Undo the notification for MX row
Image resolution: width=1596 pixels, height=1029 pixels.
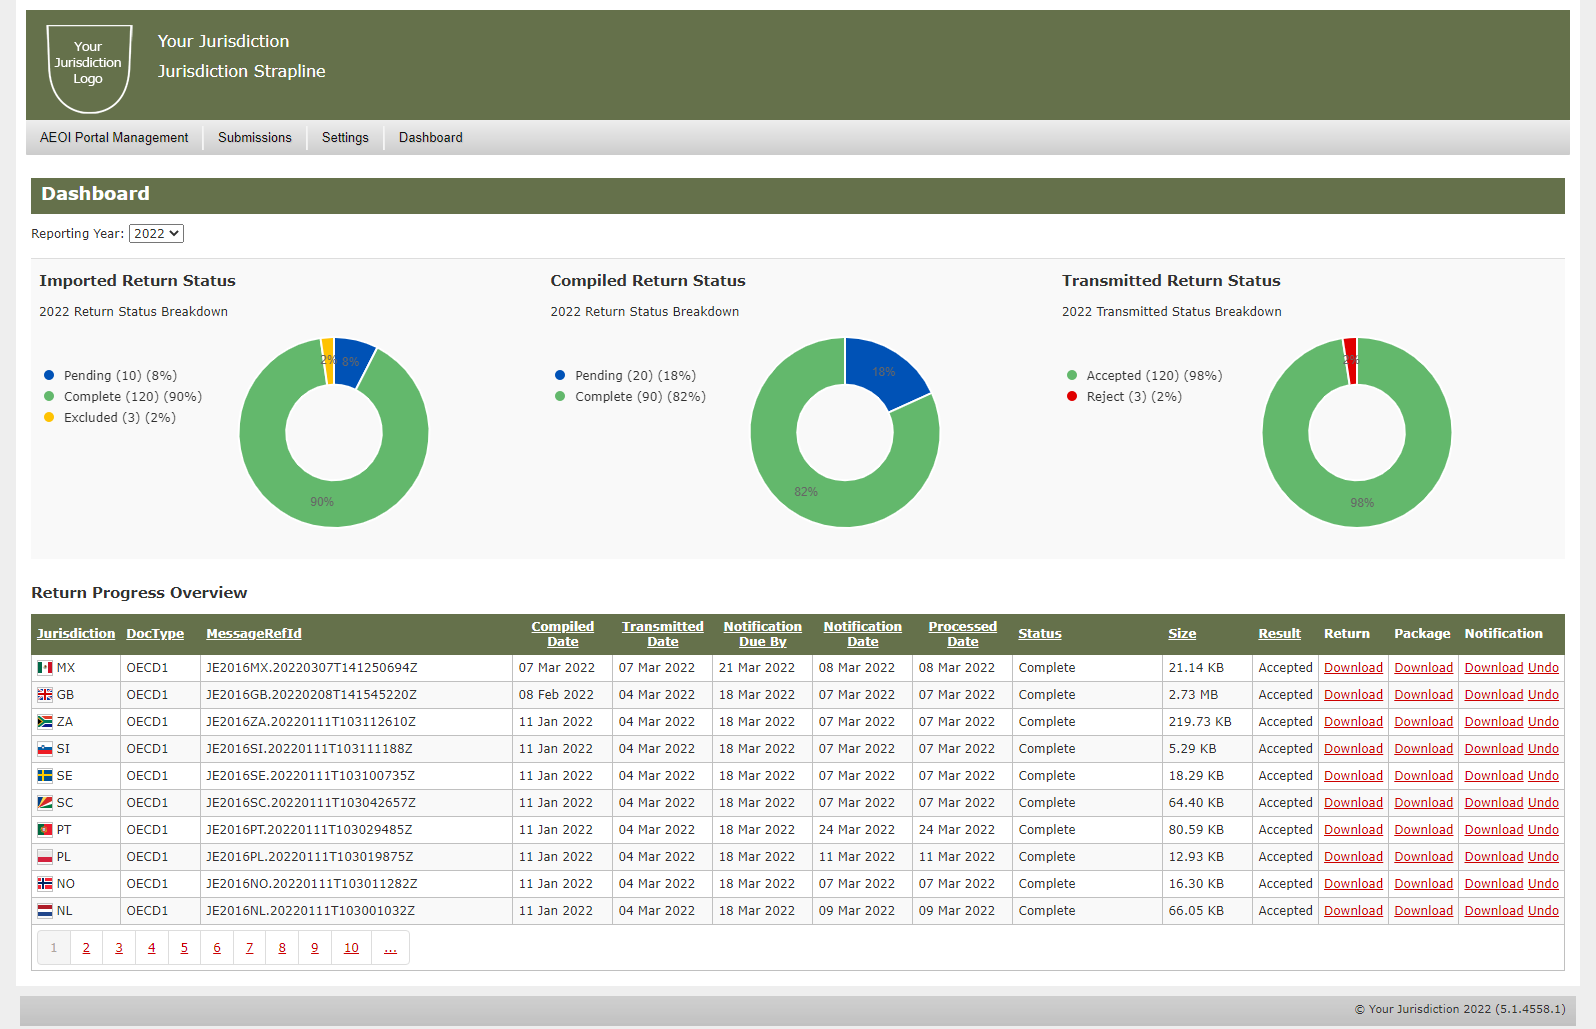(1543, 668)
